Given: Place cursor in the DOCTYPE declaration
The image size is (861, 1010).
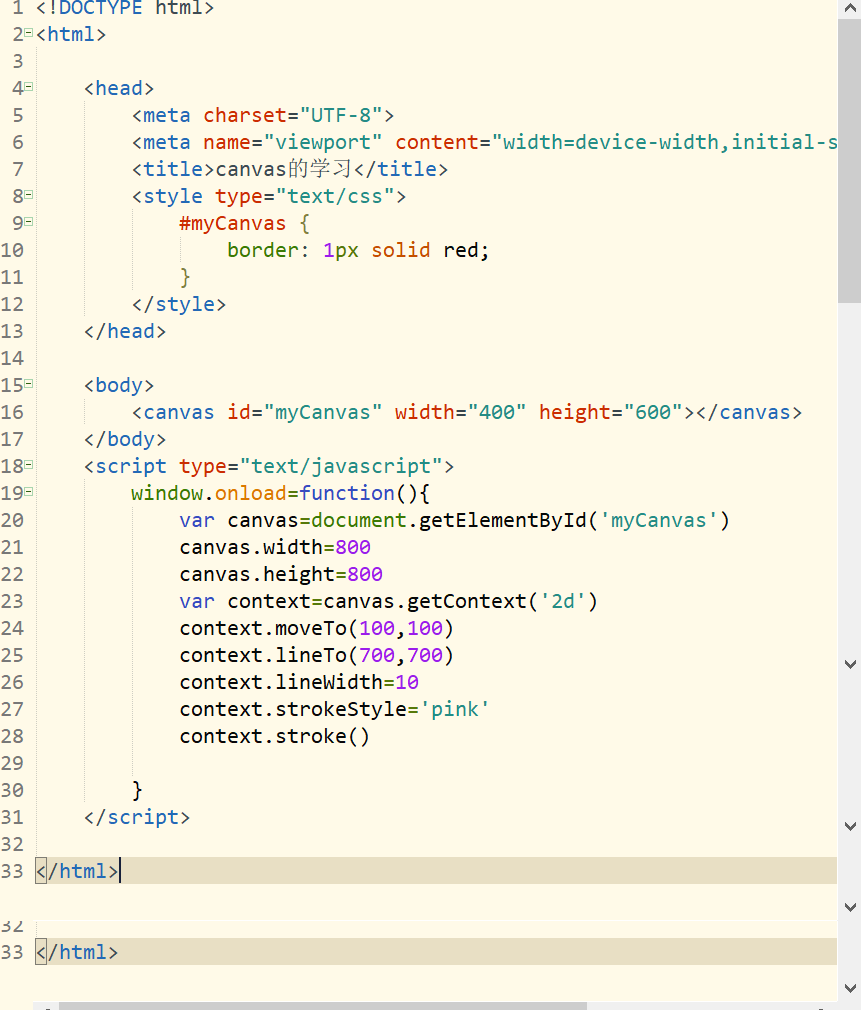Looking at the screenshot, I should tap(125, 8).
